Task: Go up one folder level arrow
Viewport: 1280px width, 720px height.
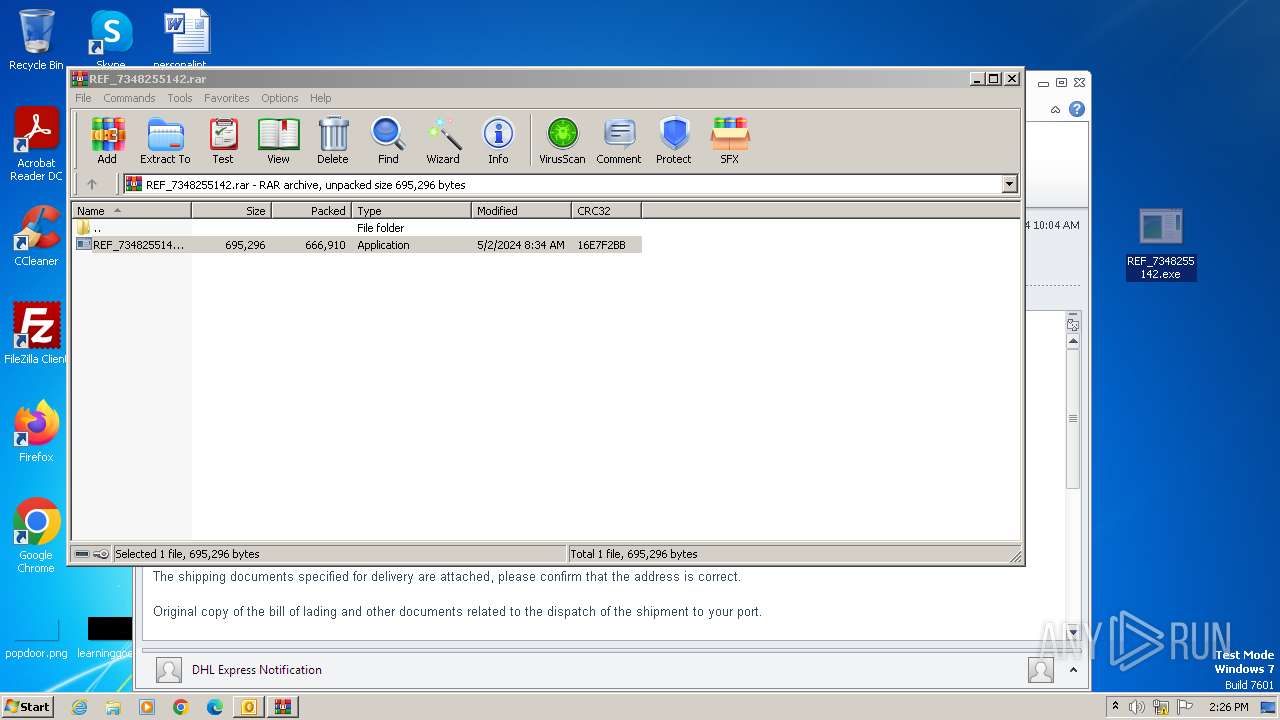Action: click(92, 184)
